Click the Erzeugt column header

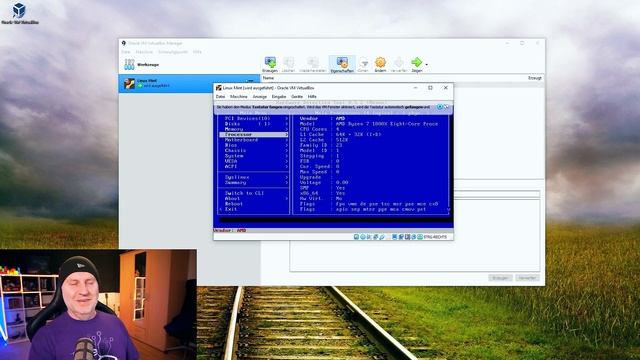tap(535, 78)
